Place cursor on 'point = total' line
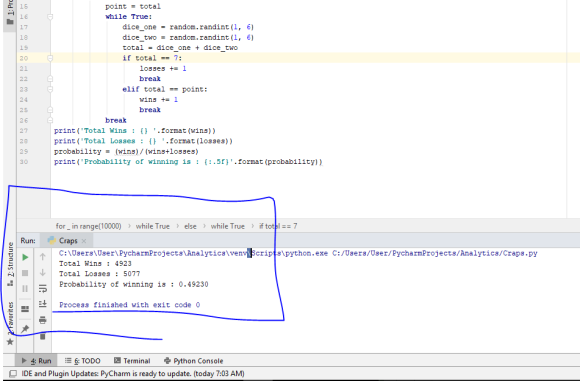Screen dimensions: 580x381 tap(133, 6)
